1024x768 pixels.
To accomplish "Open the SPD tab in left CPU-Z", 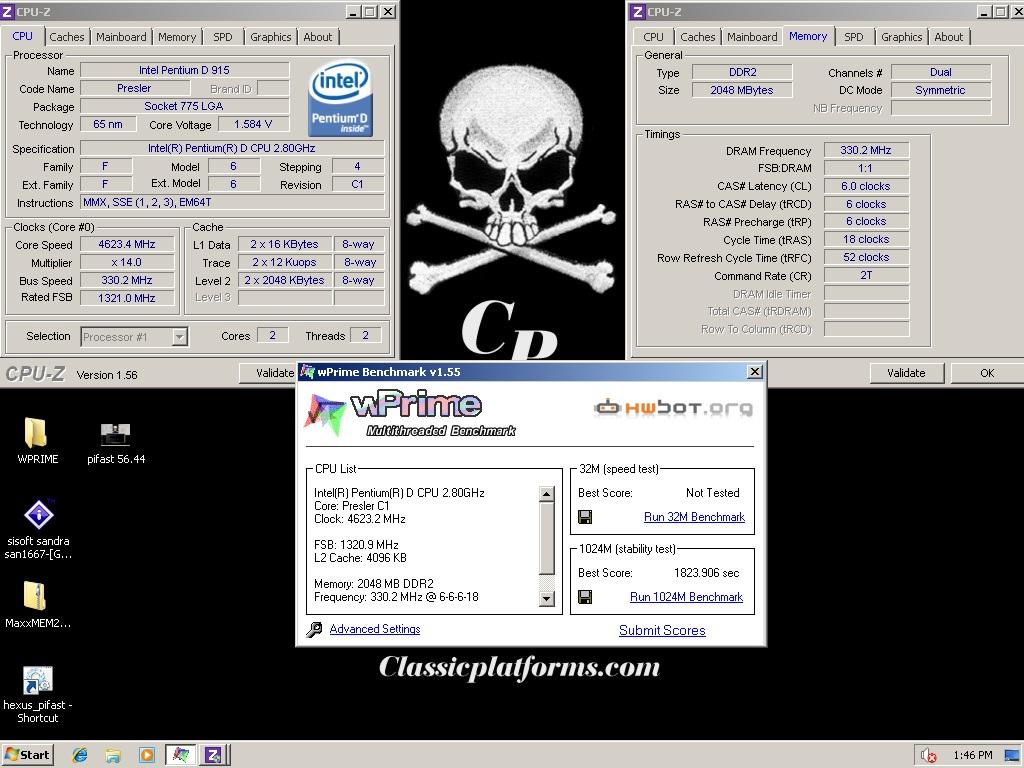I will tap(223, 37).
